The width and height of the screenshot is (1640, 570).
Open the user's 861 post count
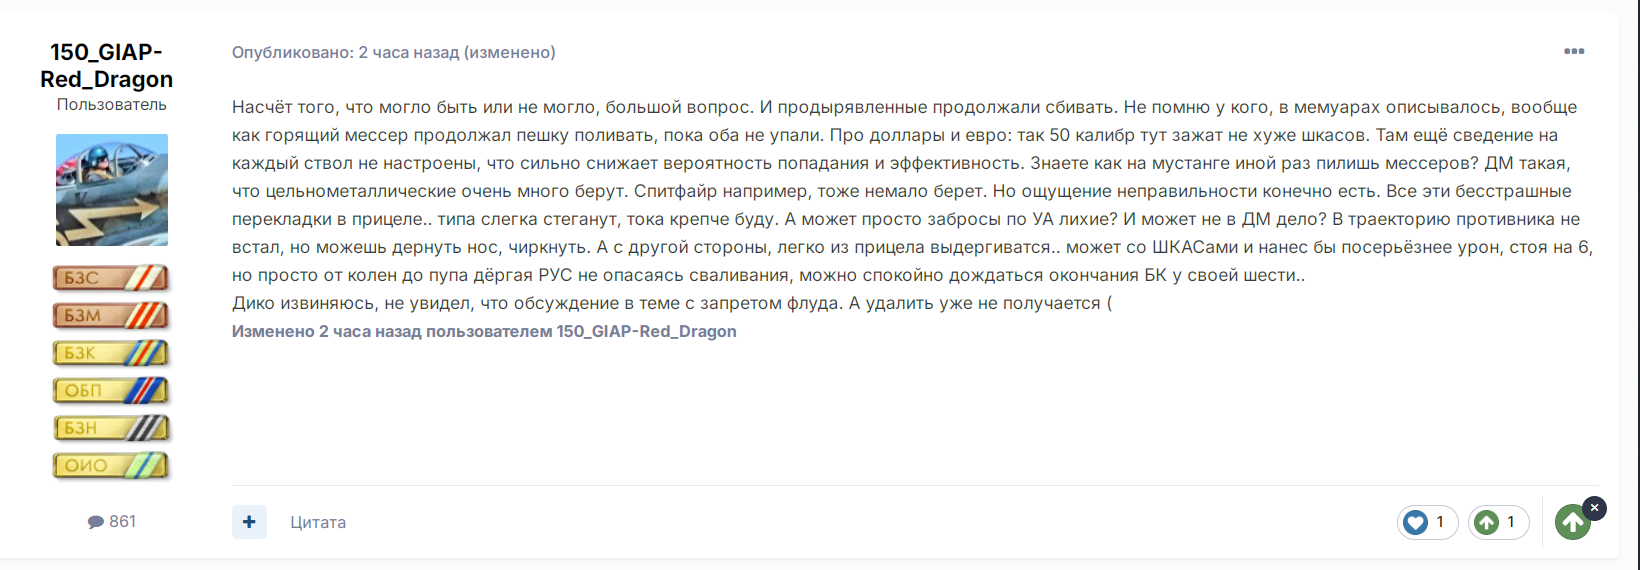click(x=112, y=521)
